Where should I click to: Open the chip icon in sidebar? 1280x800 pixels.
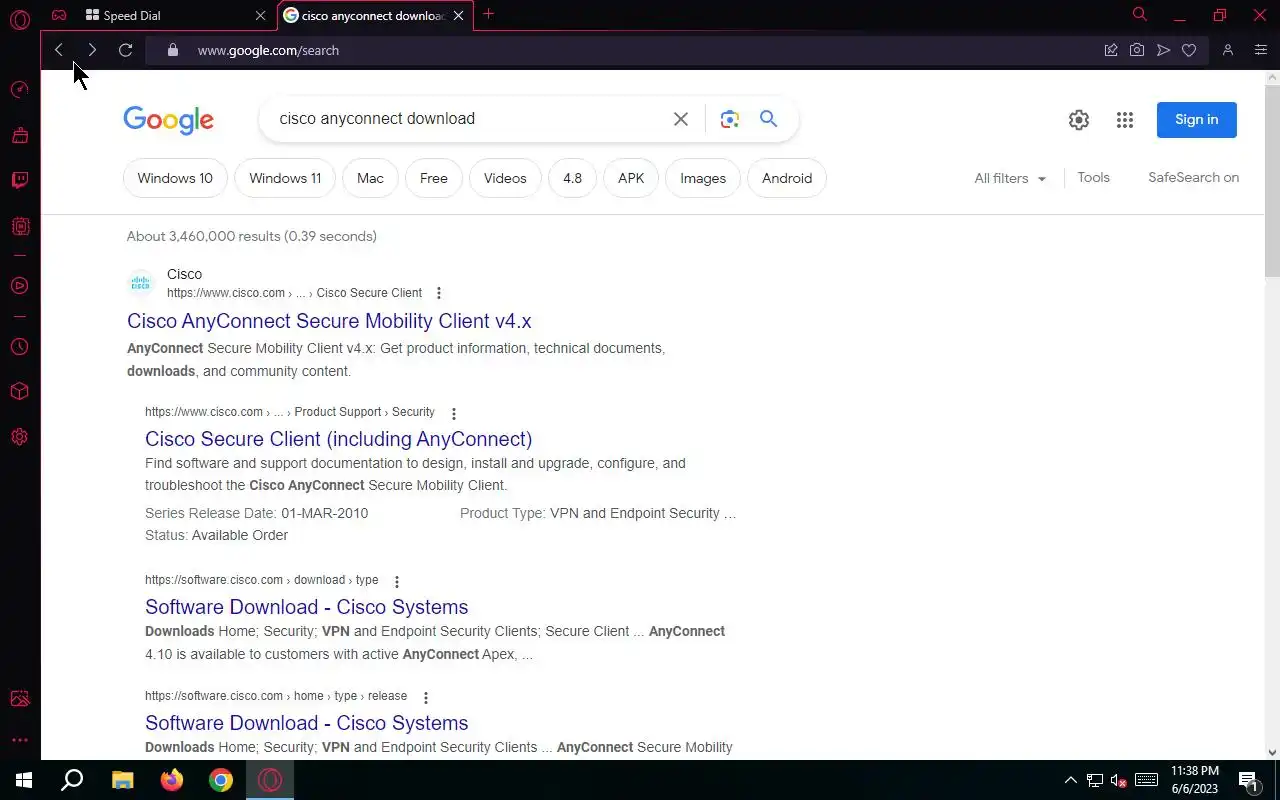click(x=19, y=227)
